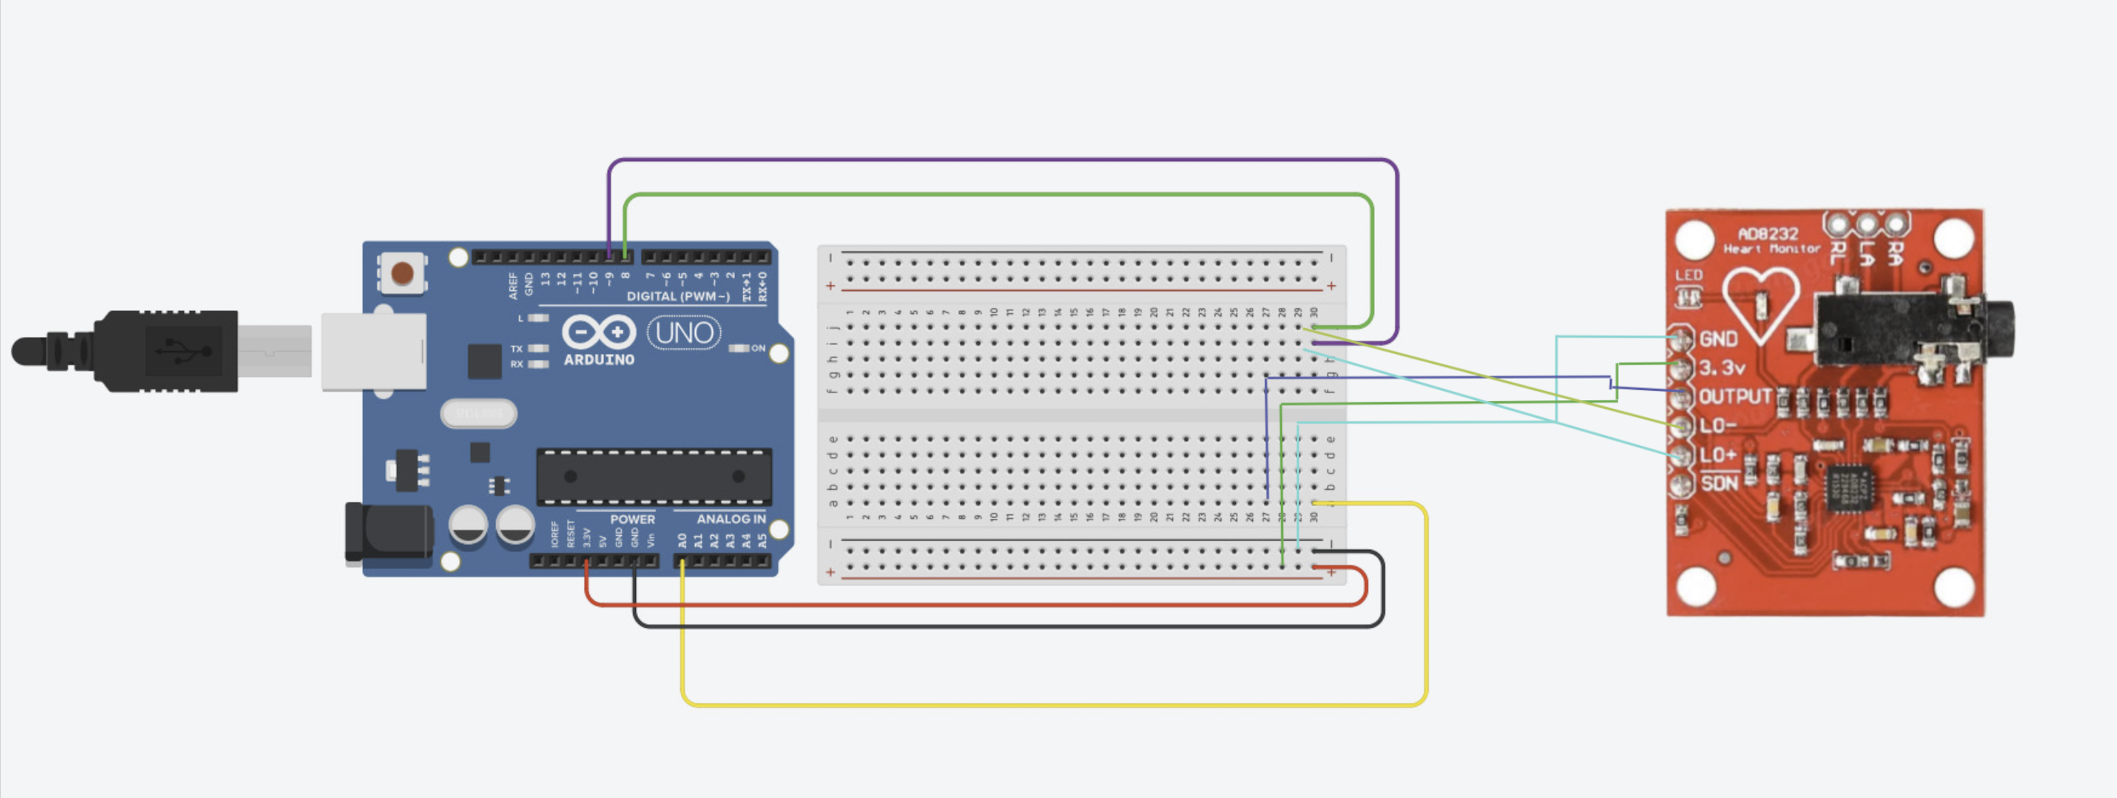This screenshot has width=2117, height=798.
Task: Click the Arduino 3.3V power pin header
Action: point(587,562)
